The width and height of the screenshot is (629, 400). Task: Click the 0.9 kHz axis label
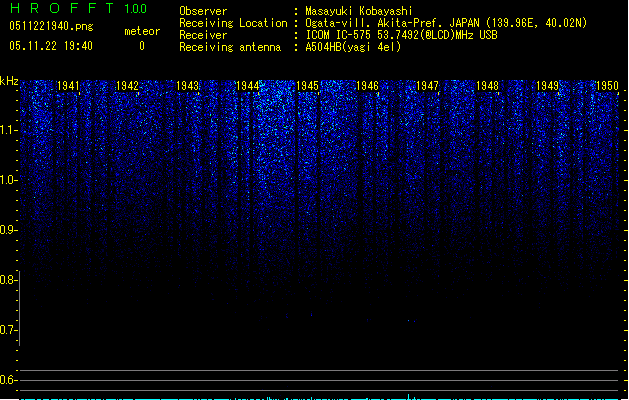8,230
